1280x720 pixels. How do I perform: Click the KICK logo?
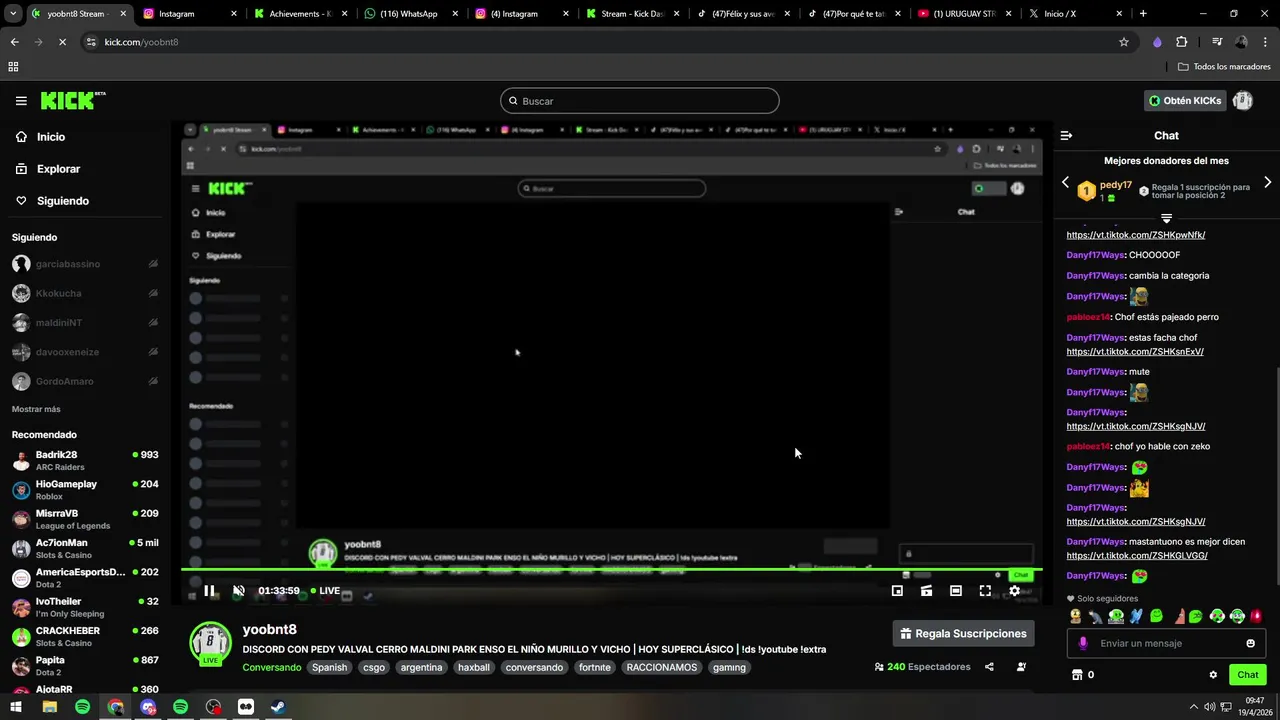point(72,100)
